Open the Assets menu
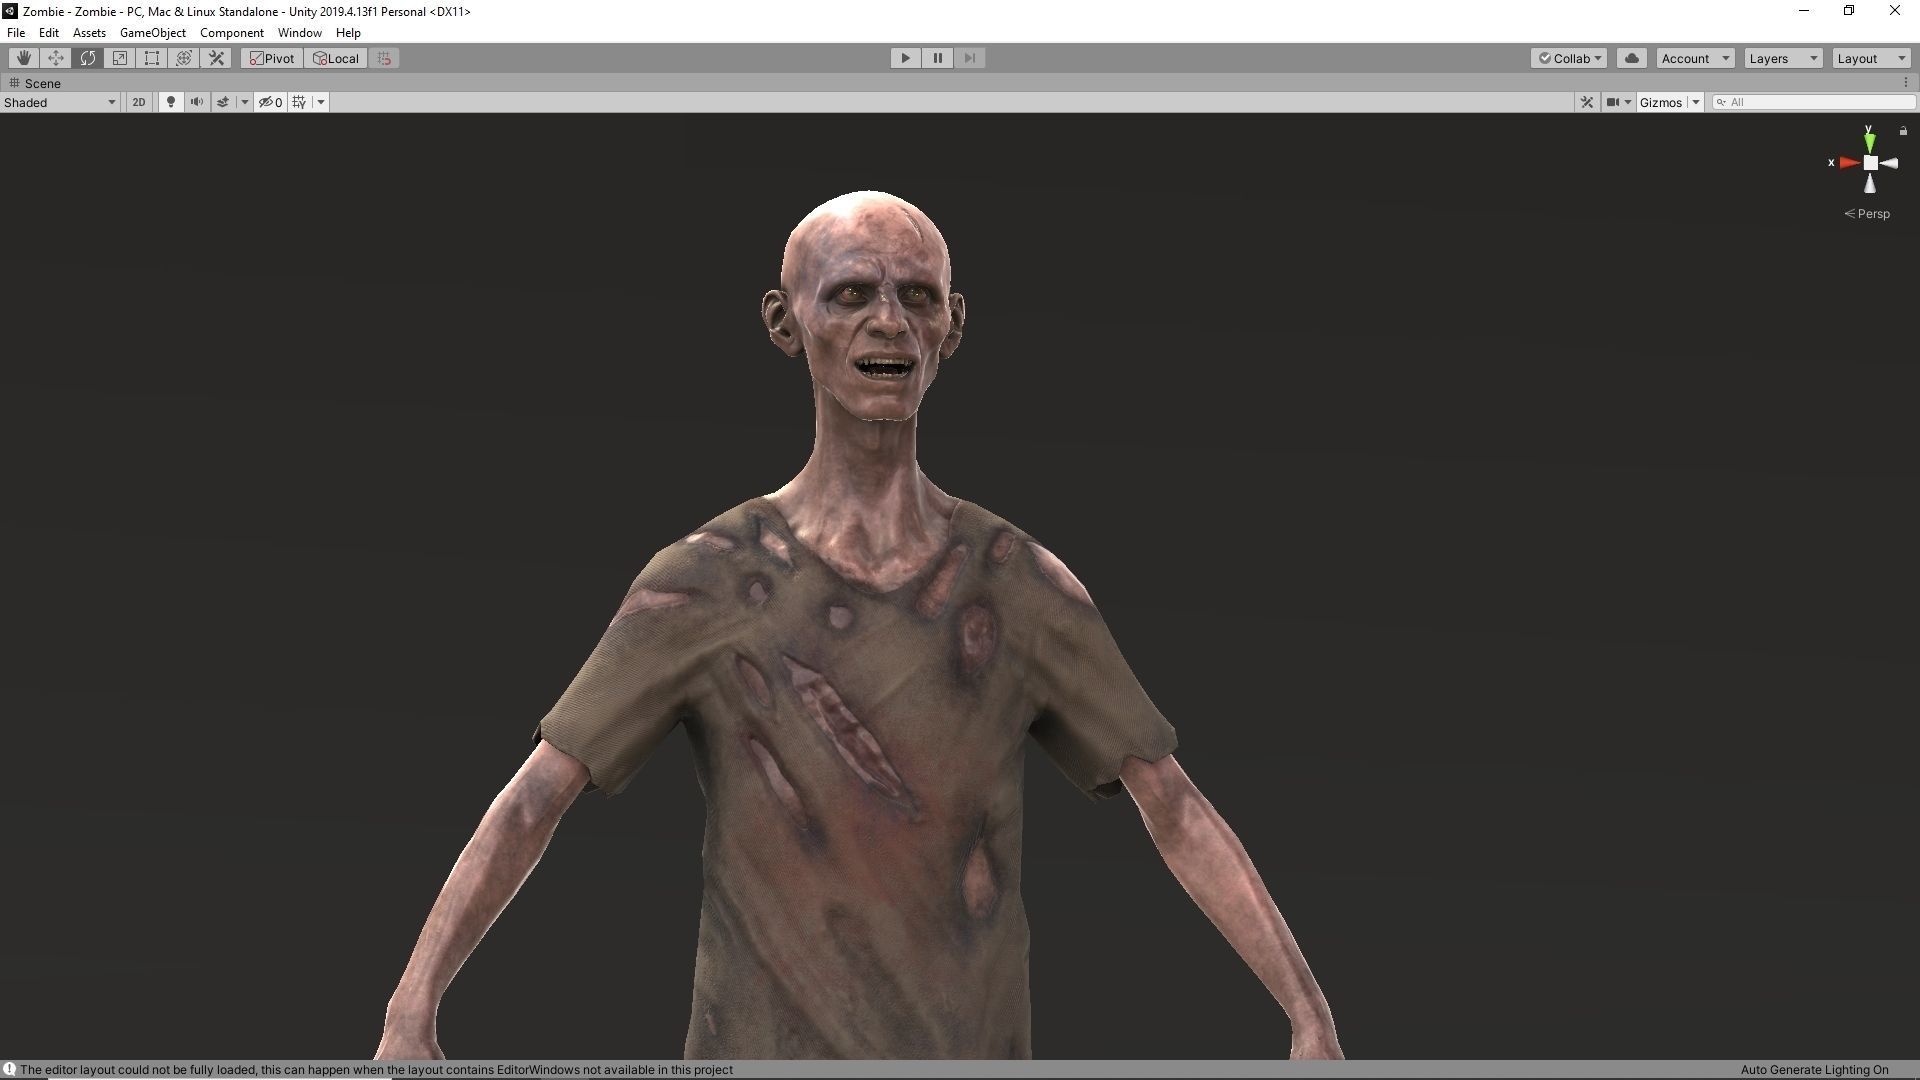The image size is (1920, 1080). tap(89, 33)
